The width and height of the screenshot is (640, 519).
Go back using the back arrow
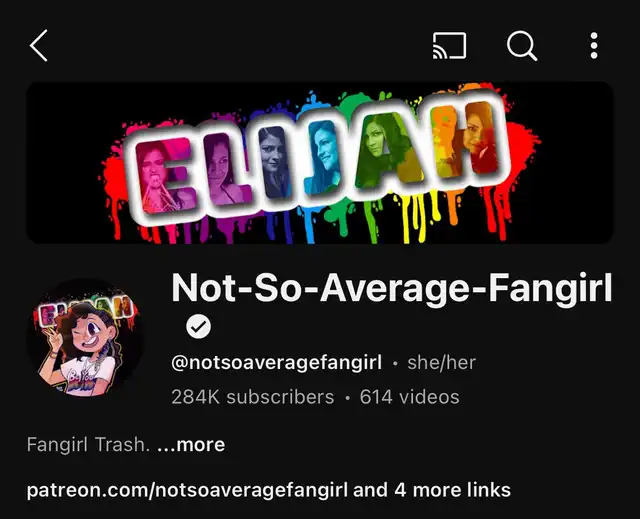pyautogui.click(x=39, y=45)
